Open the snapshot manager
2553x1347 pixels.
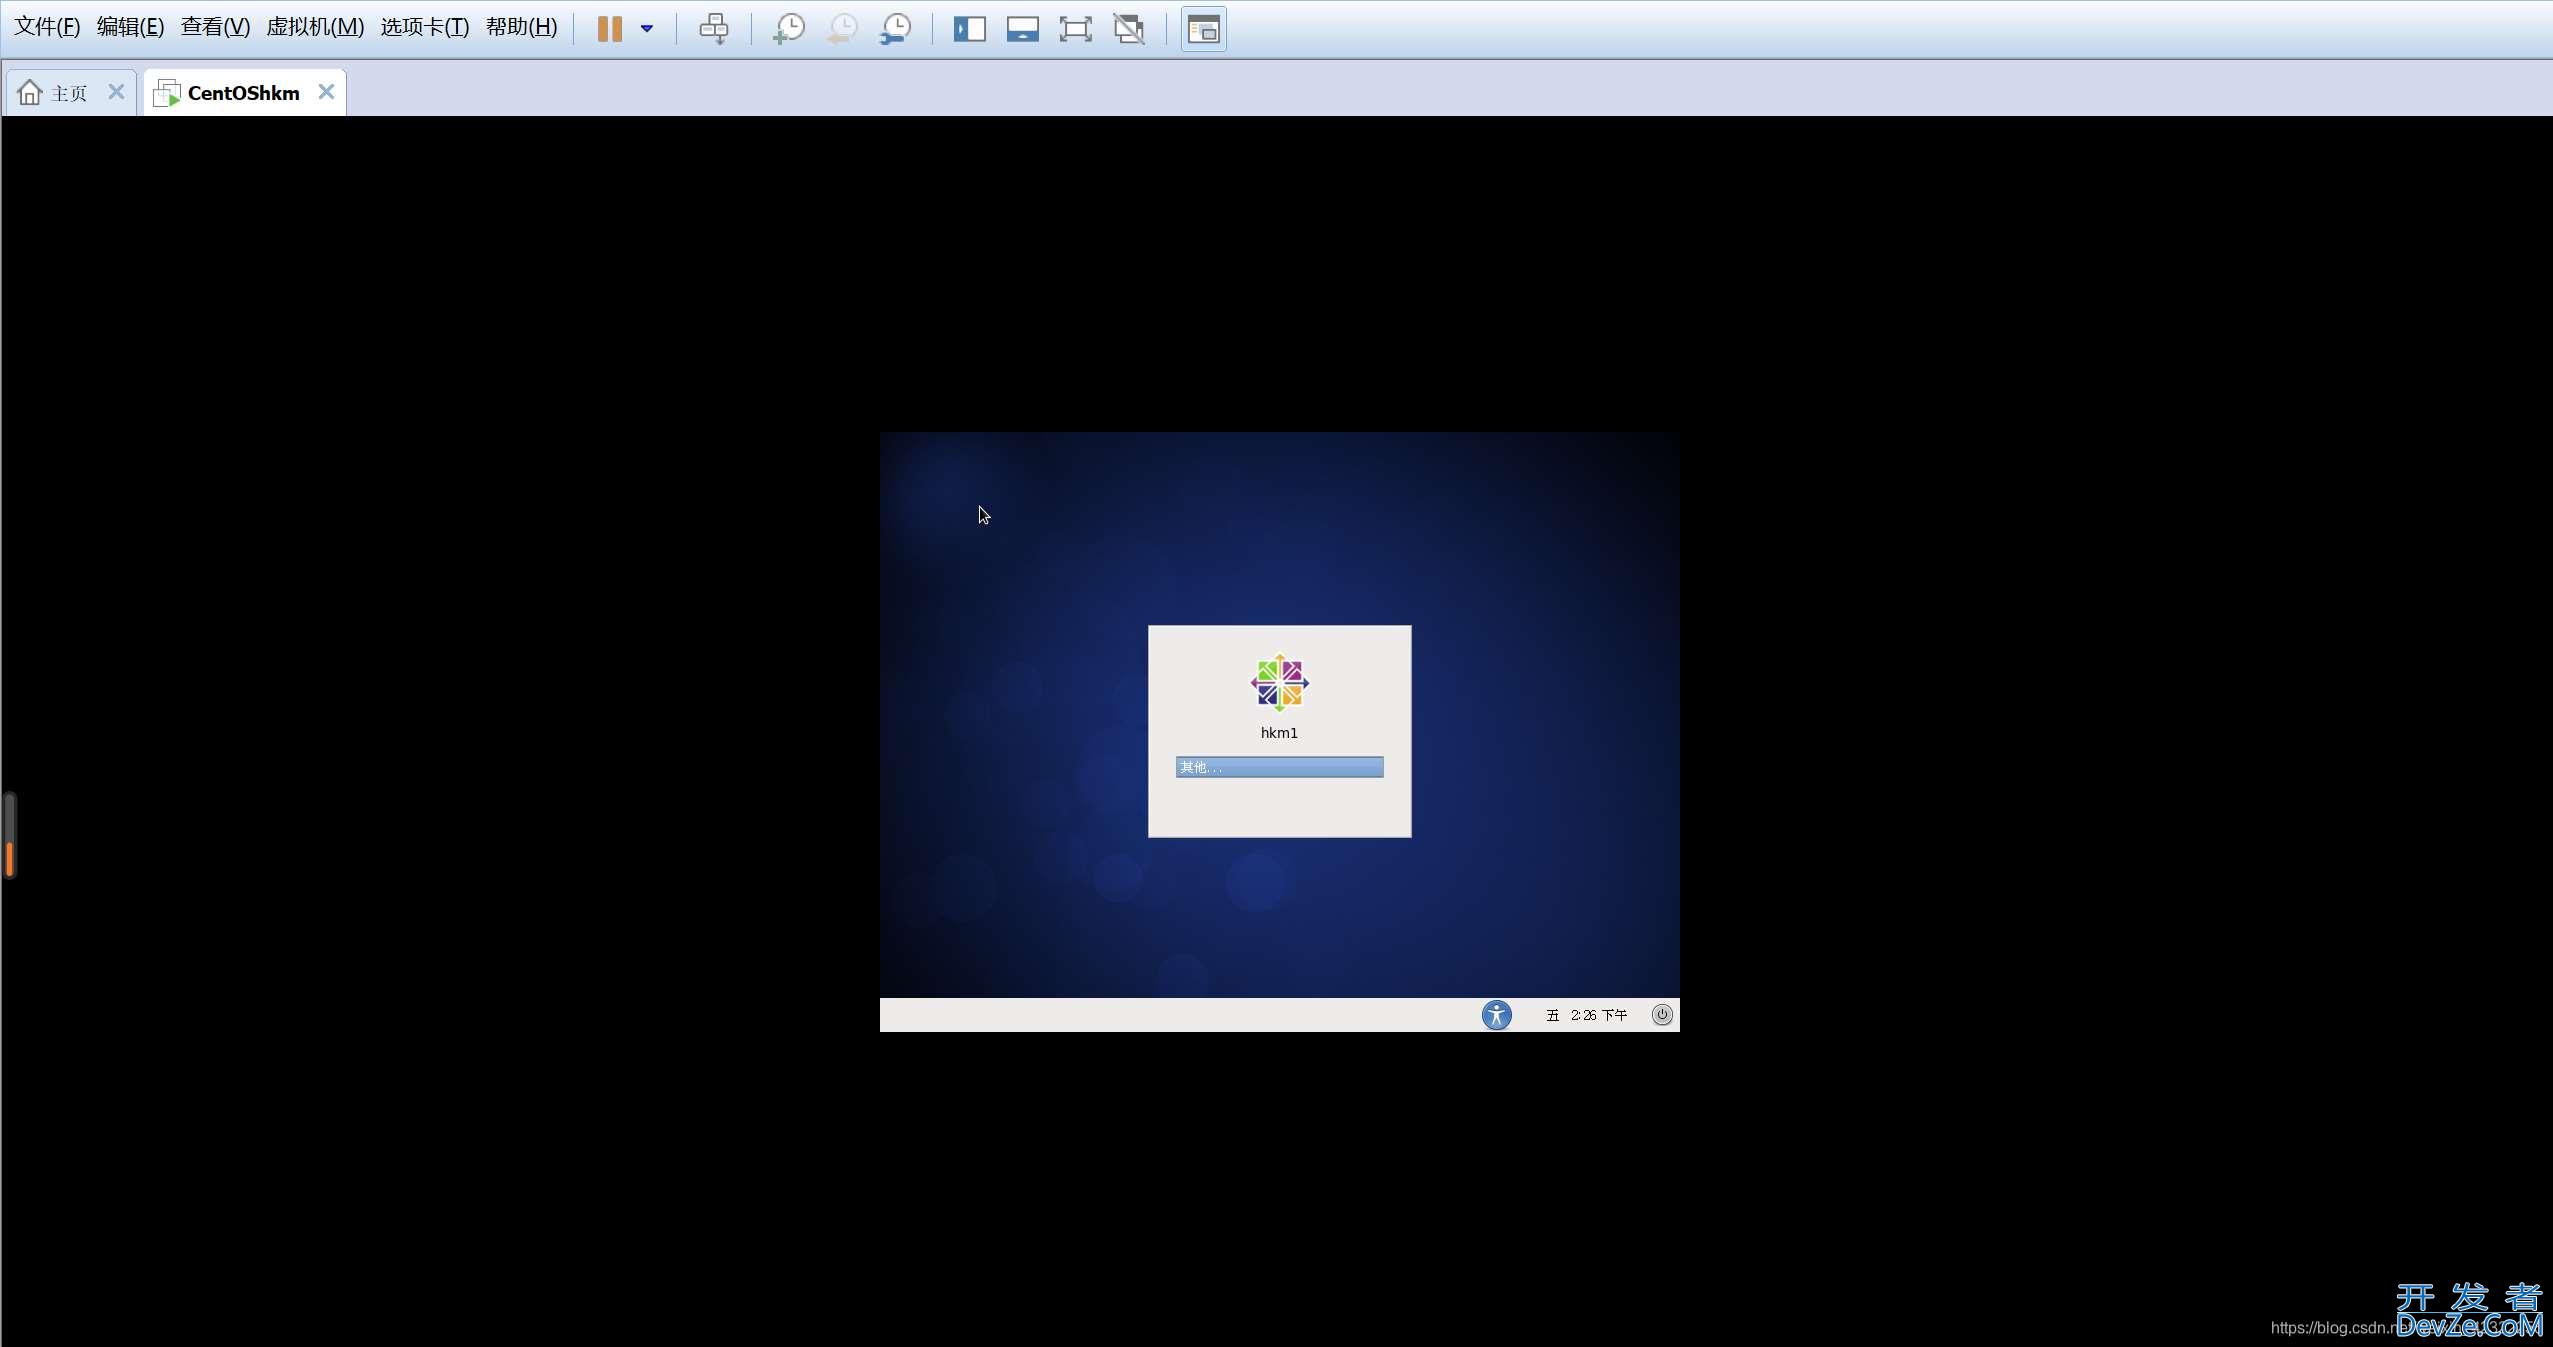[x=895, y=29]
